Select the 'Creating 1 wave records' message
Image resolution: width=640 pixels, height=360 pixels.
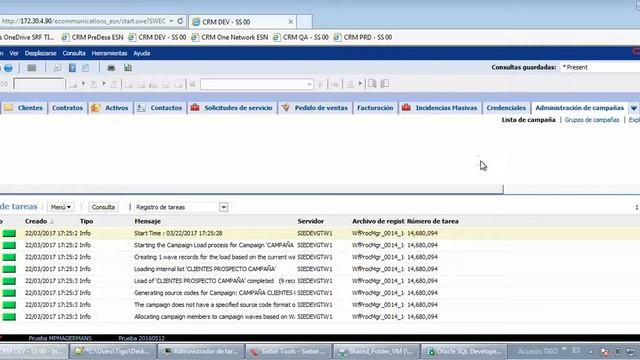coord(215,257)
